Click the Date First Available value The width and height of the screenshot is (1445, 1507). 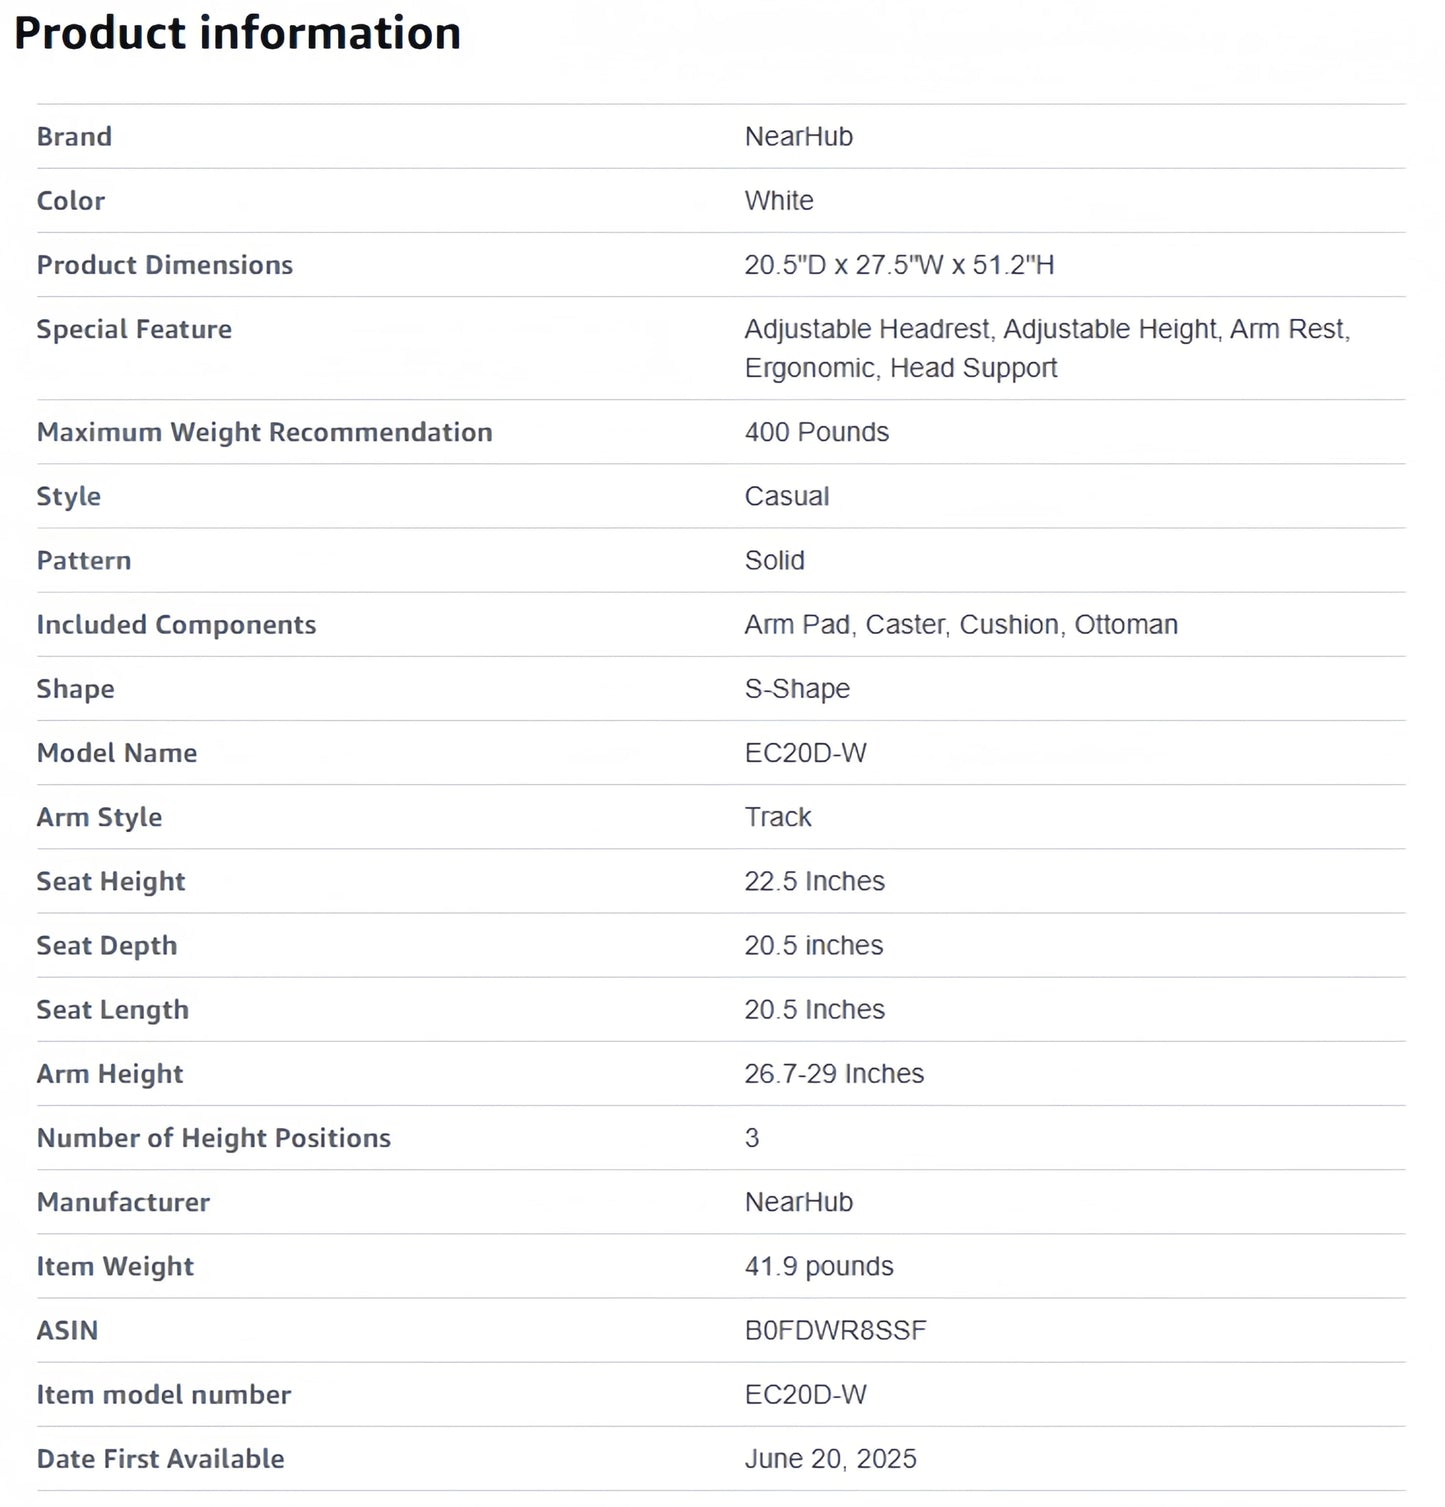pyautogui.click(x=830, y=1459)
